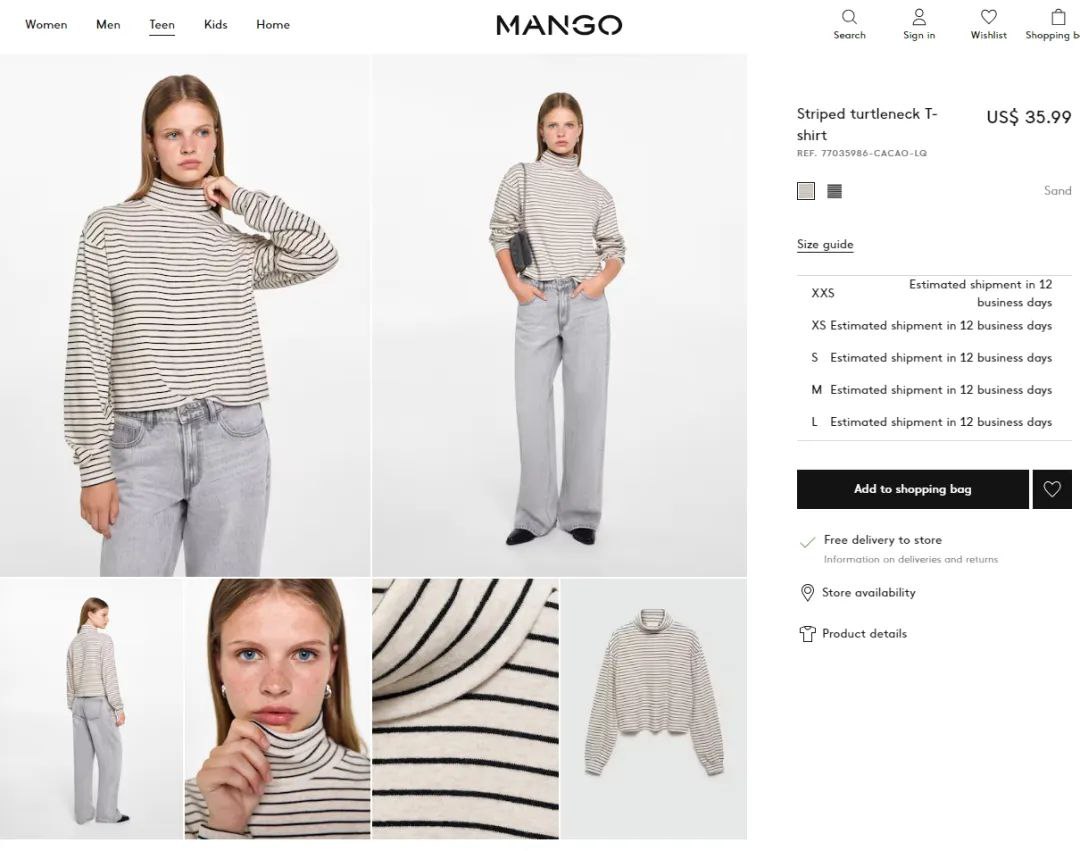
Task: Click the Sign in person icon
Action: coord(919,17)
